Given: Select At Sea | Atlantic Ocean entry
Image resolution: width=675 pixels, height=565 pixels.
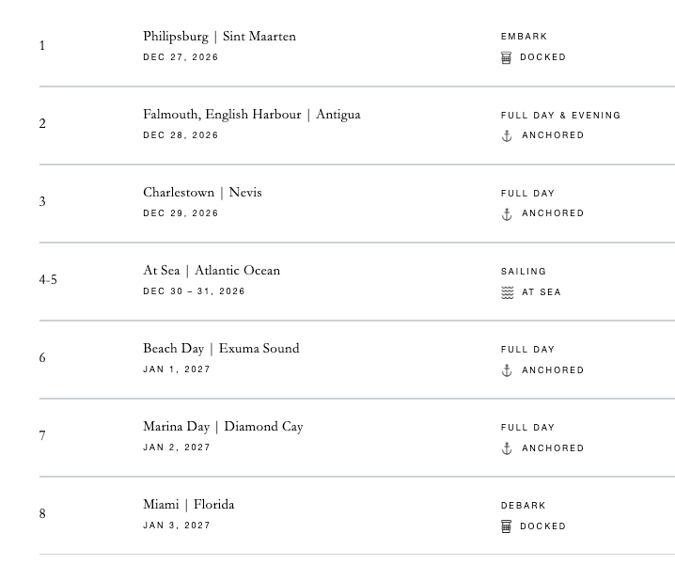Looking at the screenshot, I should pos(211,270).
